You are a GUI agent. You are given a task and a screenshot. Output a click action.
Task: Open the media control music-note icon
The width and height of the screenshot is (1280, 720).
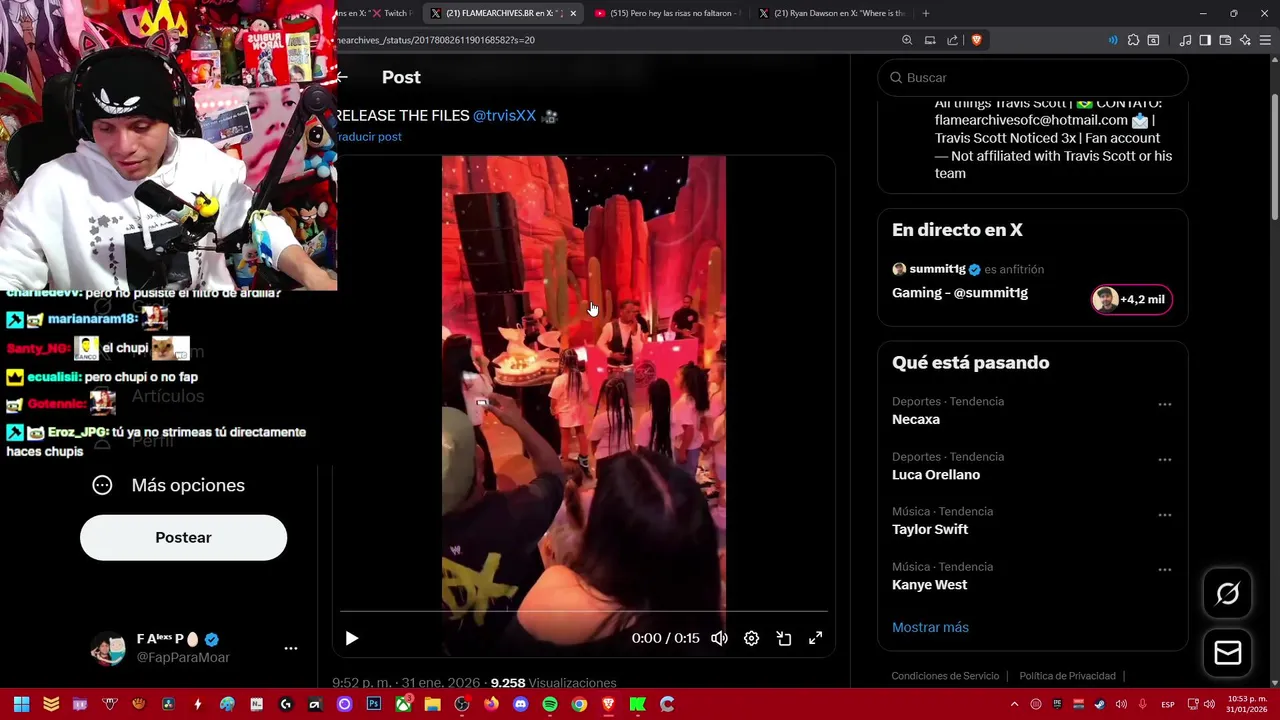1185,40
